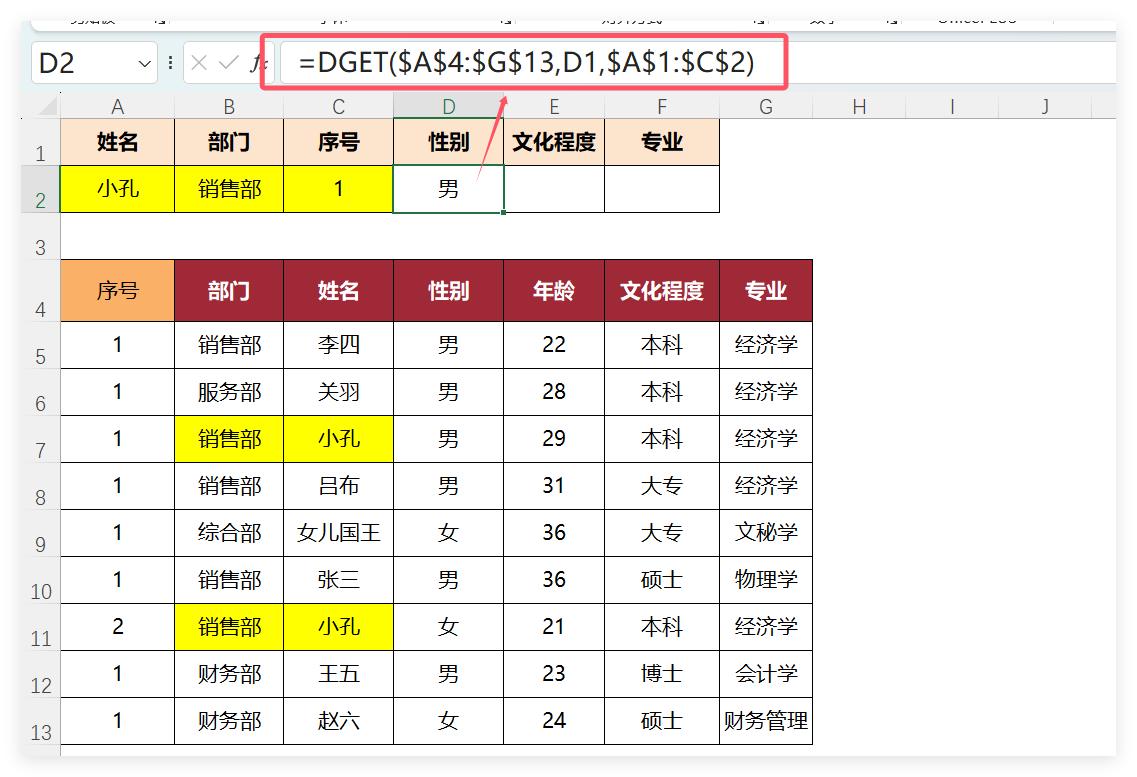Click cell F1 labeled 专业
The image size is (1137, 777).
click(662, 142)
